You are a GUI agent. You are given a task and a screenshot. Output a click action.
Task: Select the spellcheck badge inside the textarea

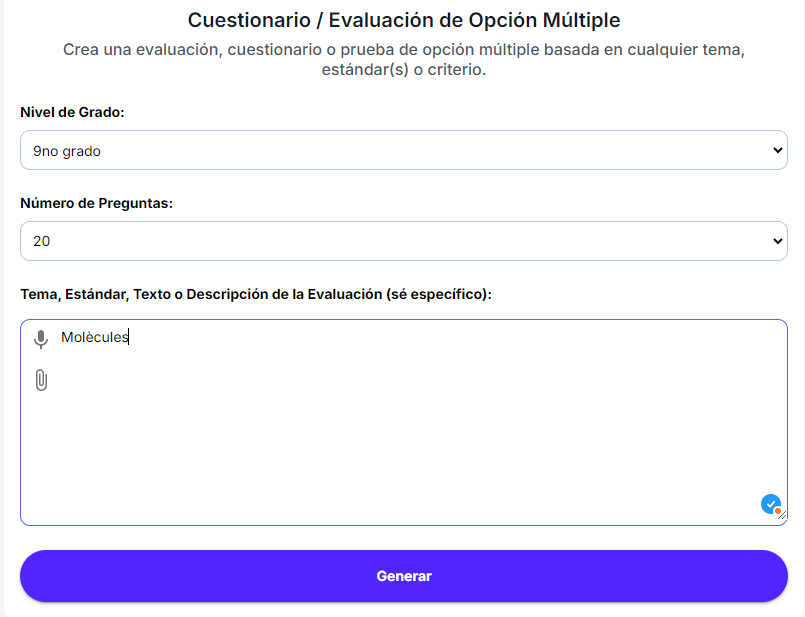pyautogui.click(x=768, y=504)
